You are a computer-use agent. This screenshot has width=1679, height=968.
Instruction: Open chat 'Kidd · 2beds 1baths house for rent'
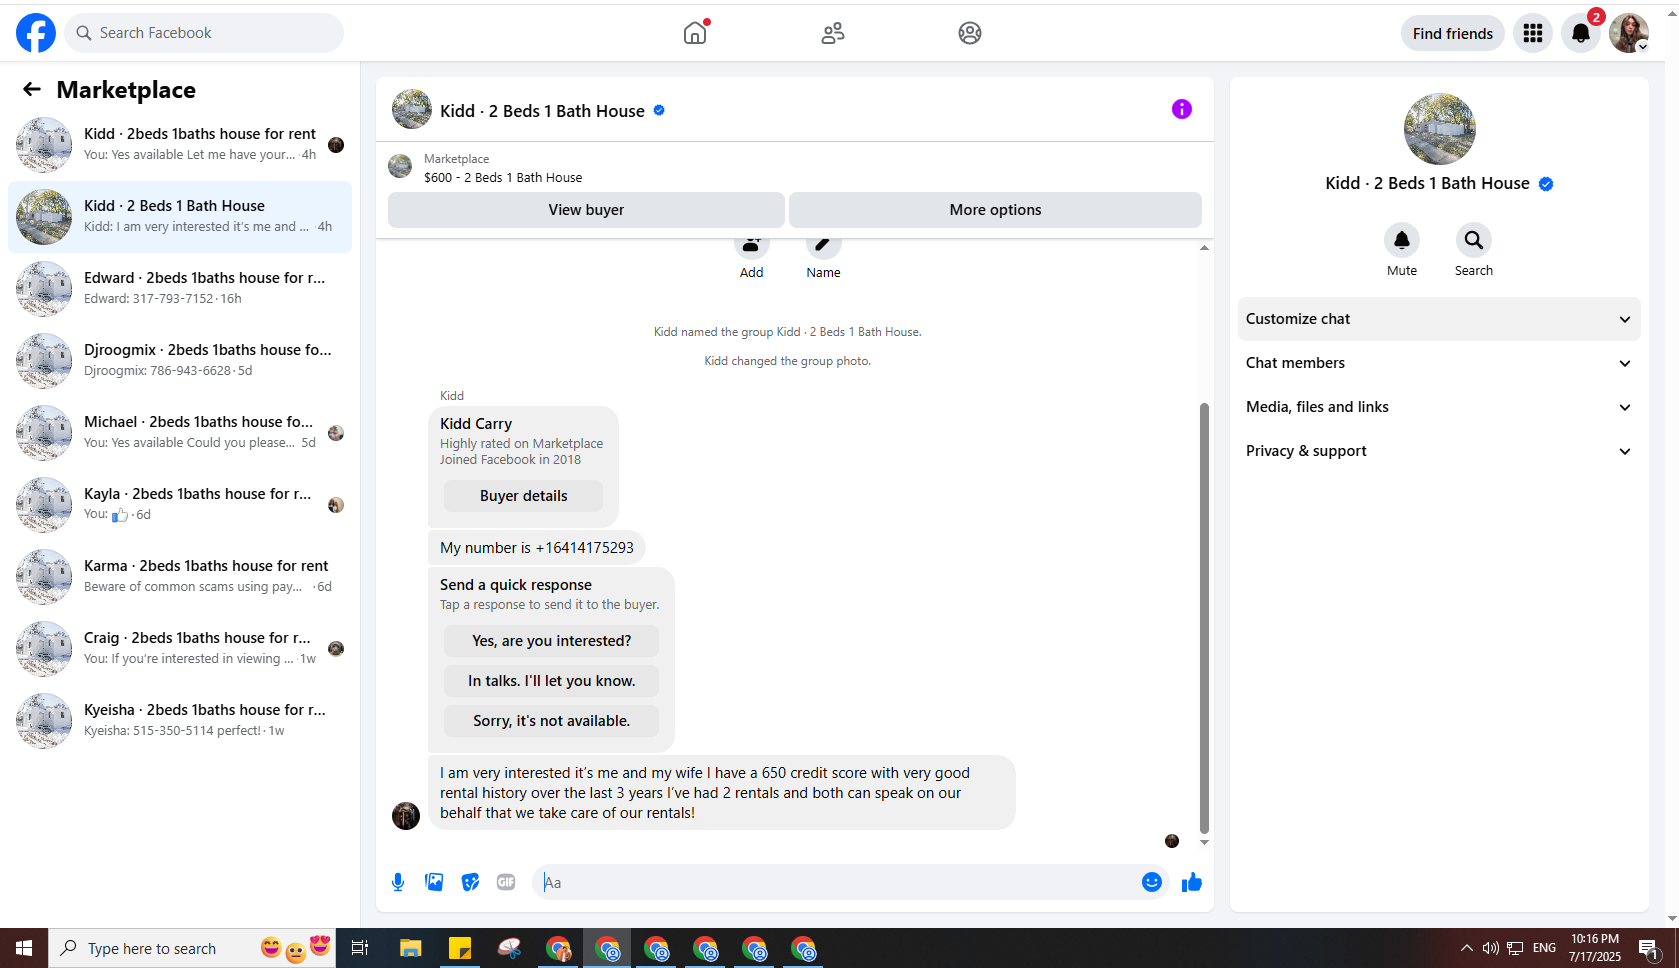(180, 144)
